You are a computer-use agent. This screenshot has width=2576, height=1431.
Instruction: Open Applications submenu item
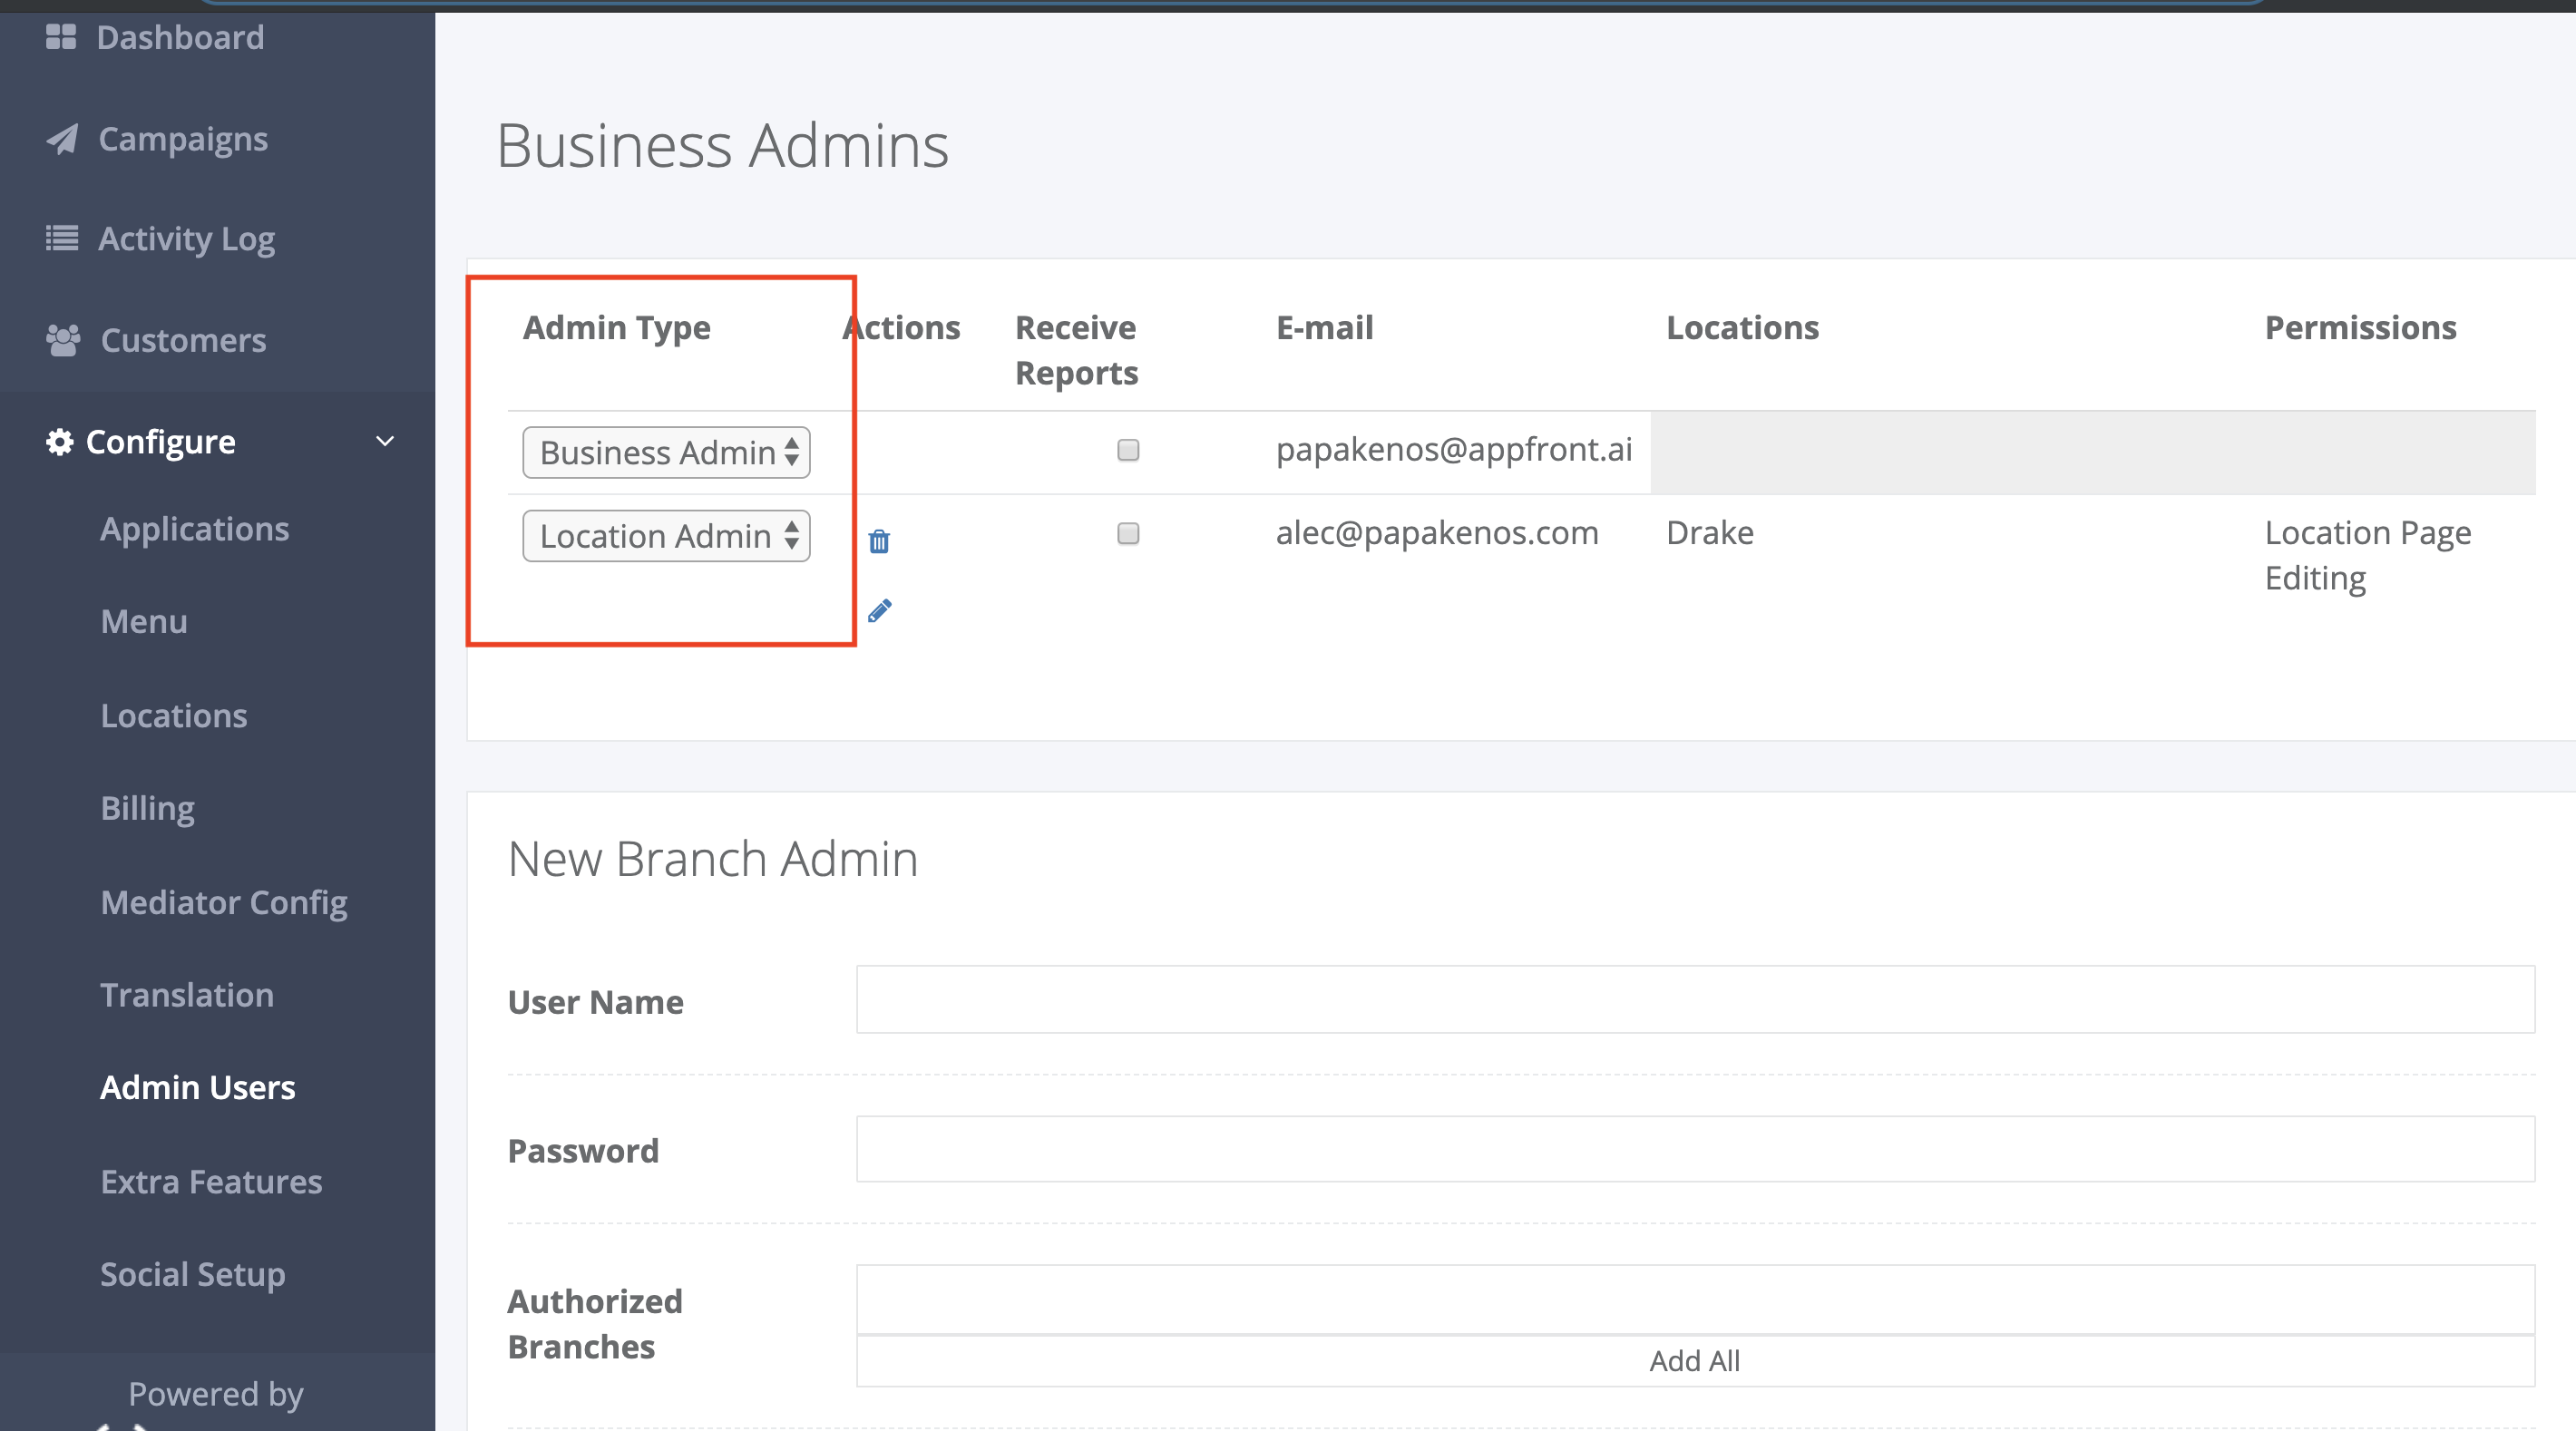(x=195, y=528)
